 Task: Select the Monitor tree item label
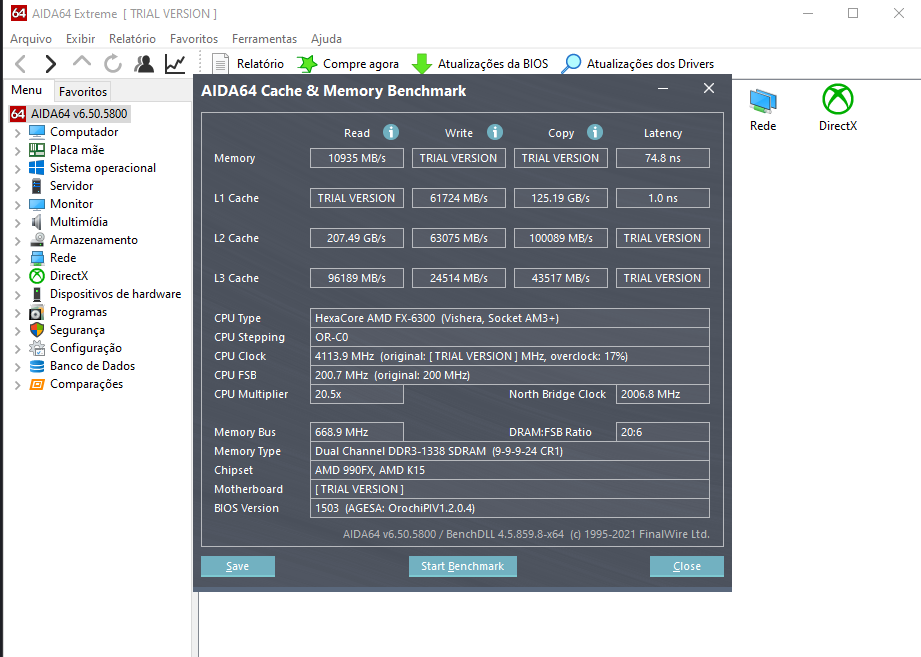(x=72, y=204)
